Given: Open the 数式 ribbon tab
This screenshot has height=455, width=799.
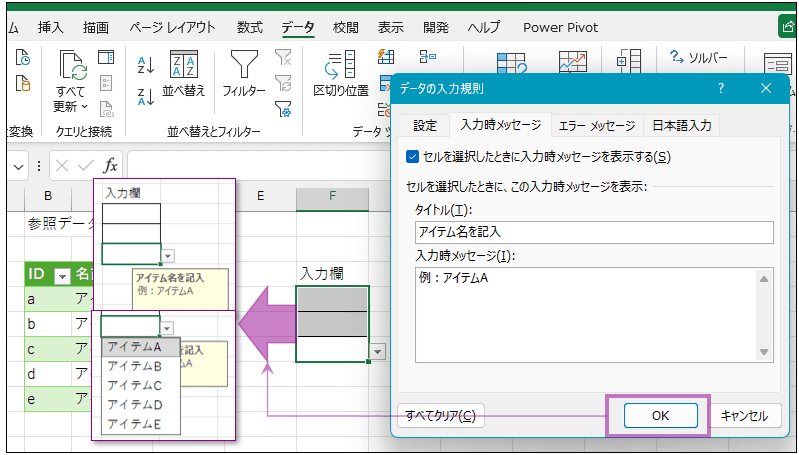Looking at the screenshot, I should pos(250,28).
